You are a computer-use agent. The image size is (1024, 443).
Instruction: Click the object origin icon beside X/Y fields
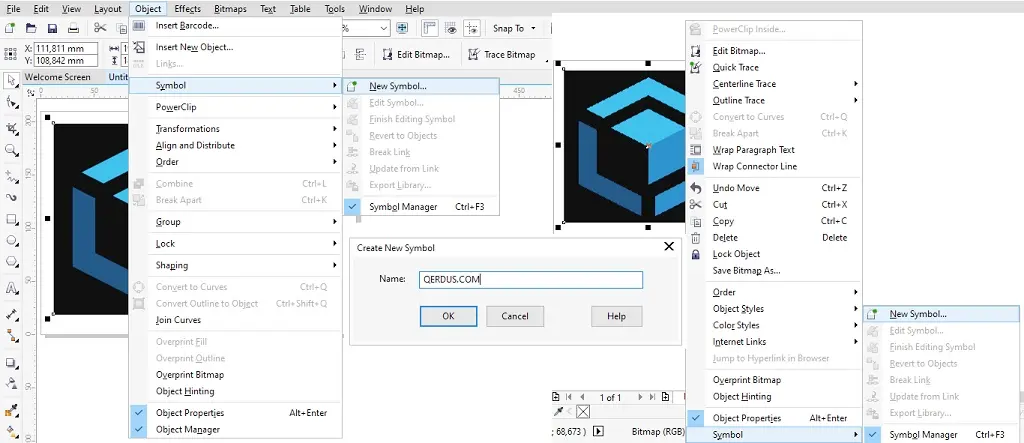[x=9, y=54]
